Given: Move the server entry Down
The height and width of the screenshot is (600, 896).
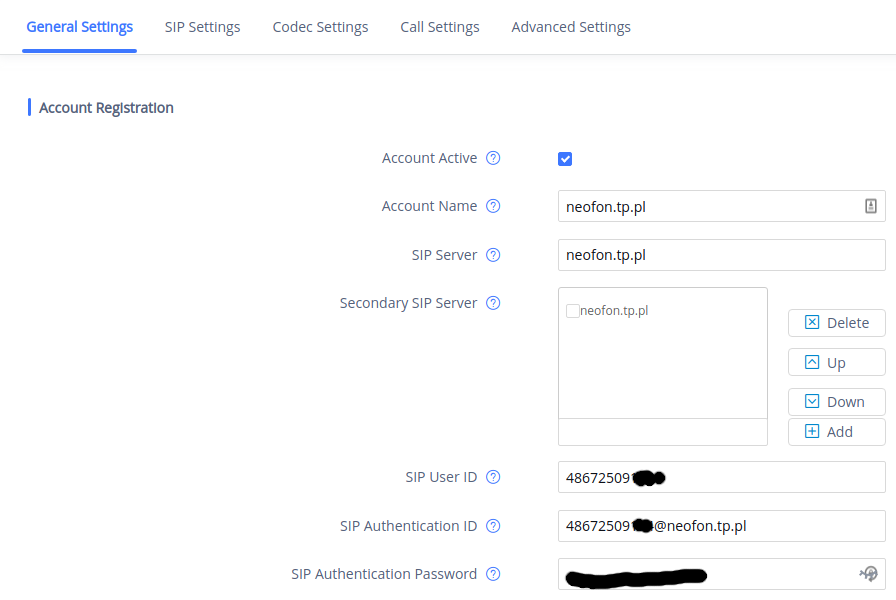Looking at the screenshot, I should [x=836, y=401].
